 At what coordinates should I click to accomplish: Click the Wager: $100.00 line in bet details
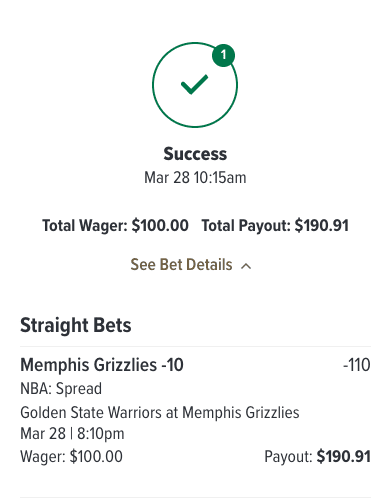tap(71, 457)
